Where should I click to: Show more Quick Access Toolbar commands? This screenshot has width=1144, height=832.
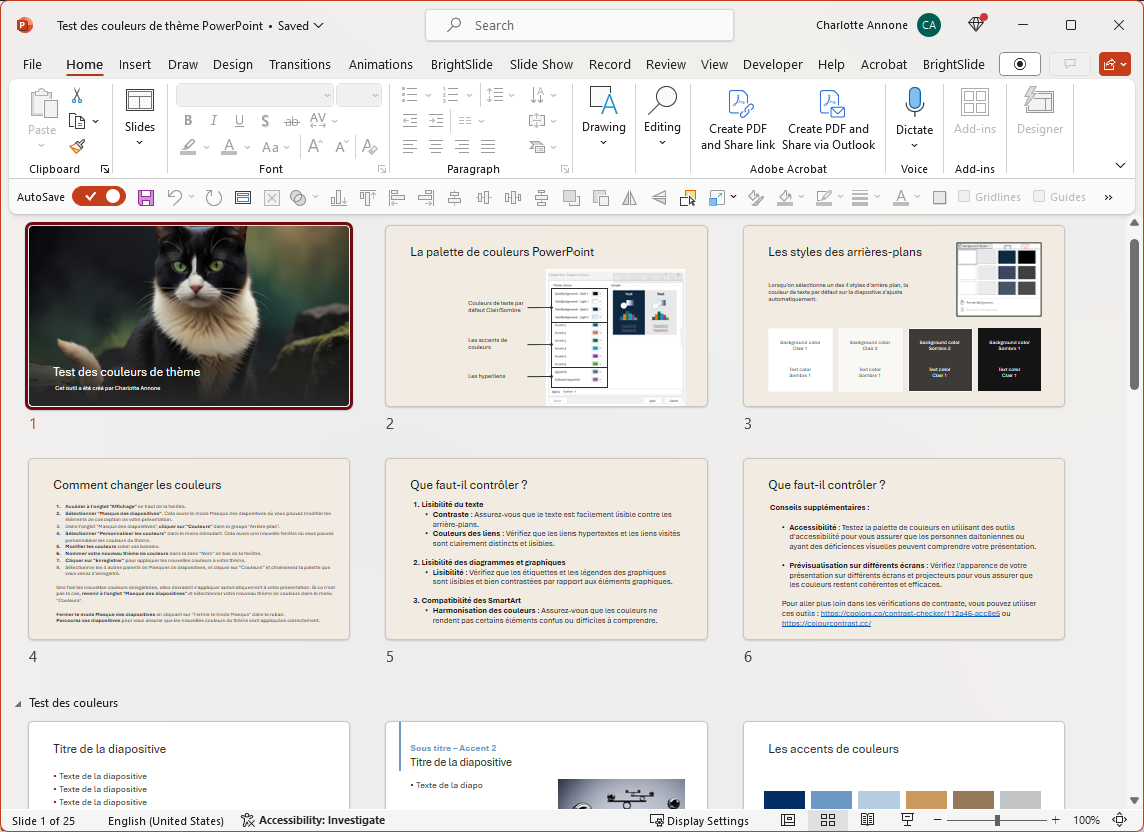pos(1108,197)
